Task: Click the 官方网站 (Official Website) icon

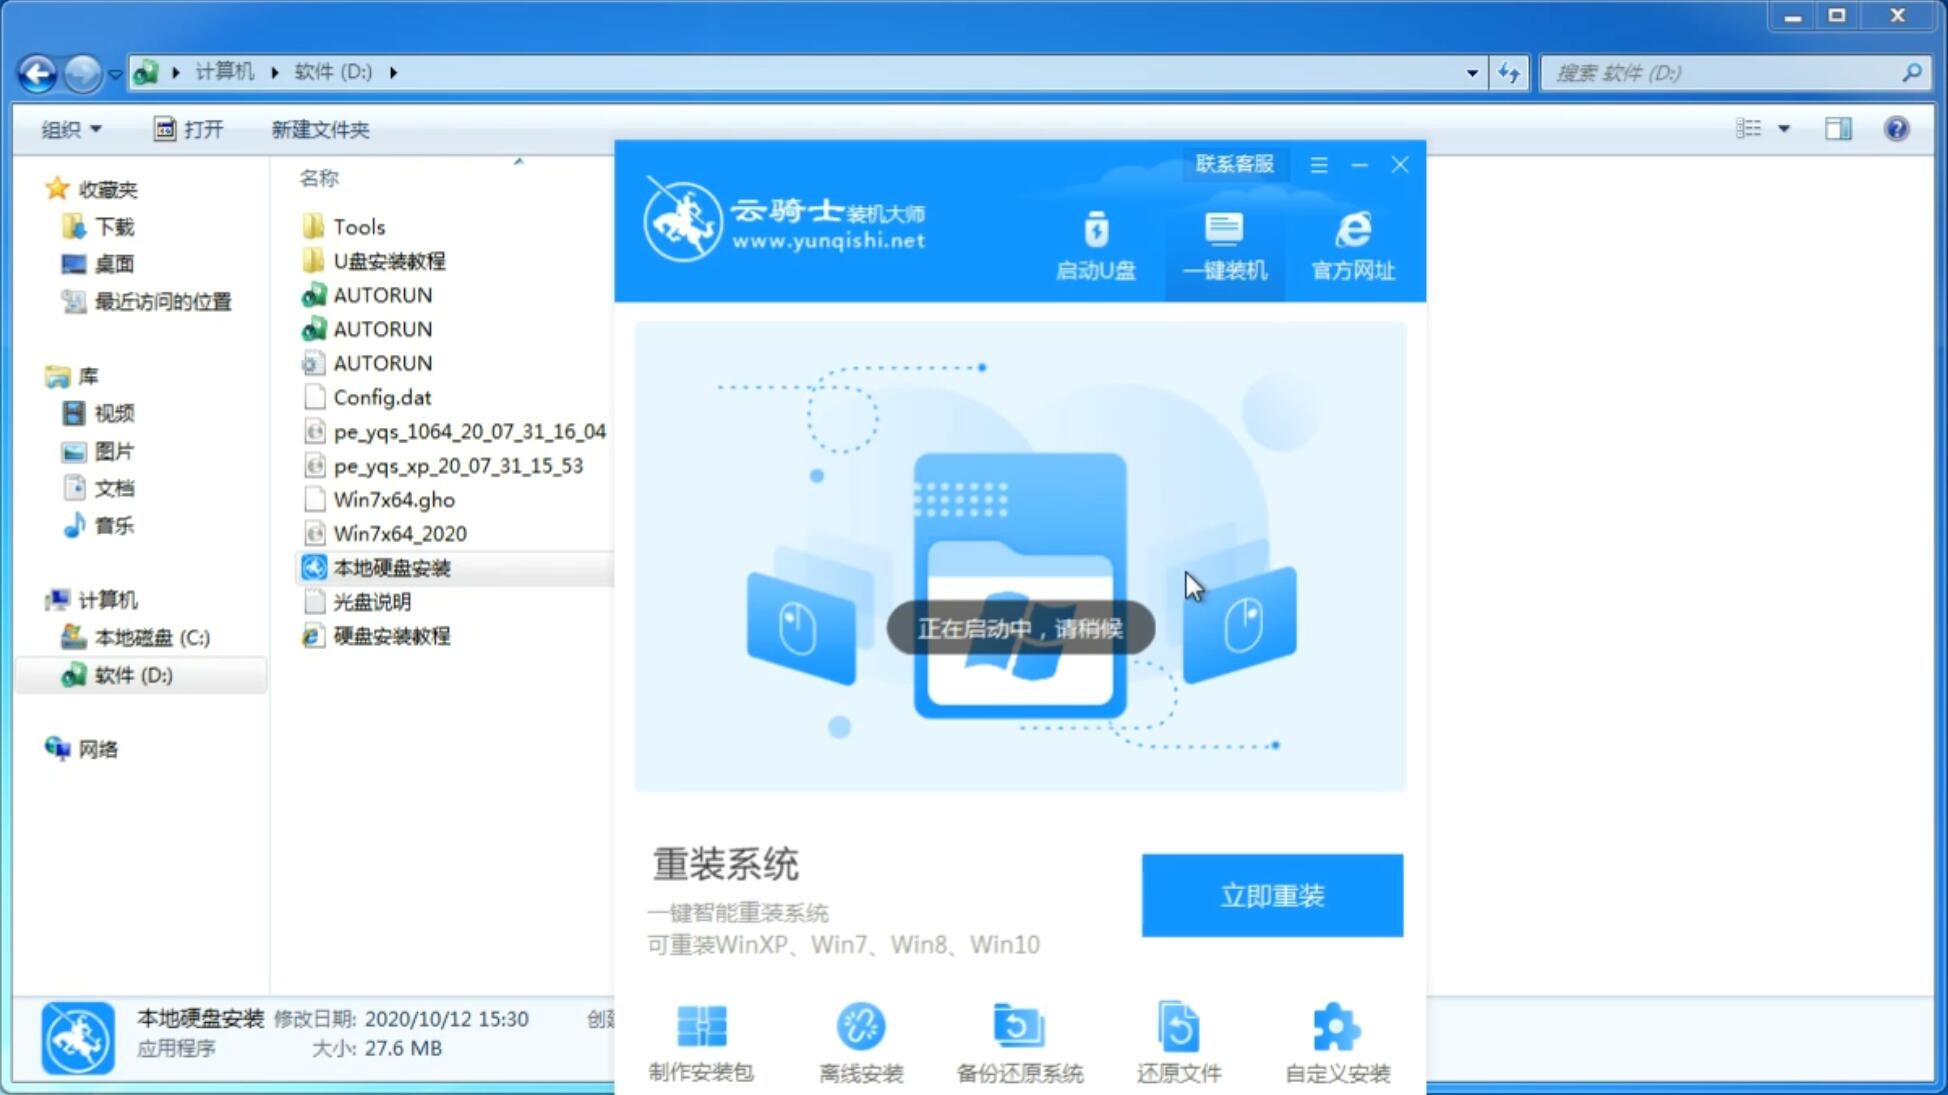Action: 1349,245
